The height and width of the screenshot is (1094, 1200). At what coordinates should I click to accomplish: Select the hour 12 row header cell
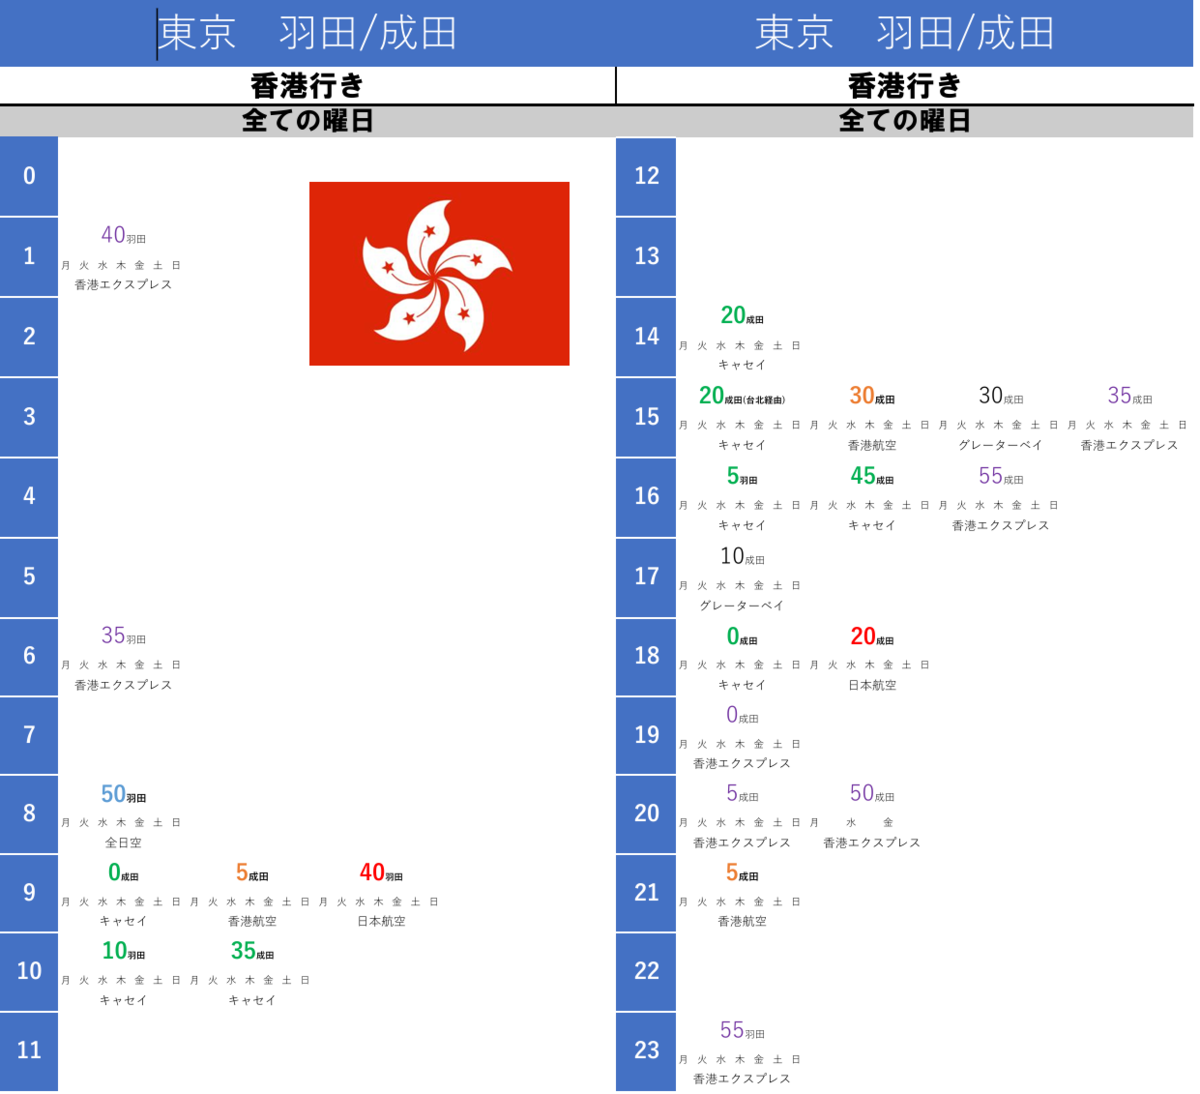[646, 176]
